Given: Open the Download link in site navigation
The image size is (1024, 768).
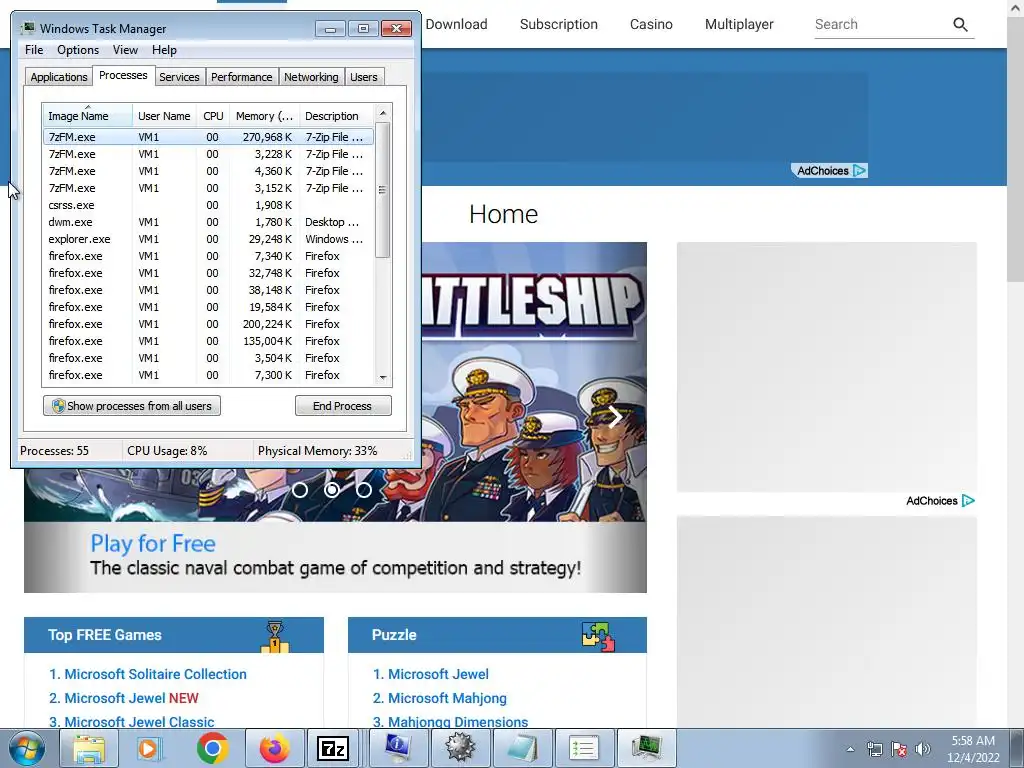Looking at the screenshot, I should (456, 24).
